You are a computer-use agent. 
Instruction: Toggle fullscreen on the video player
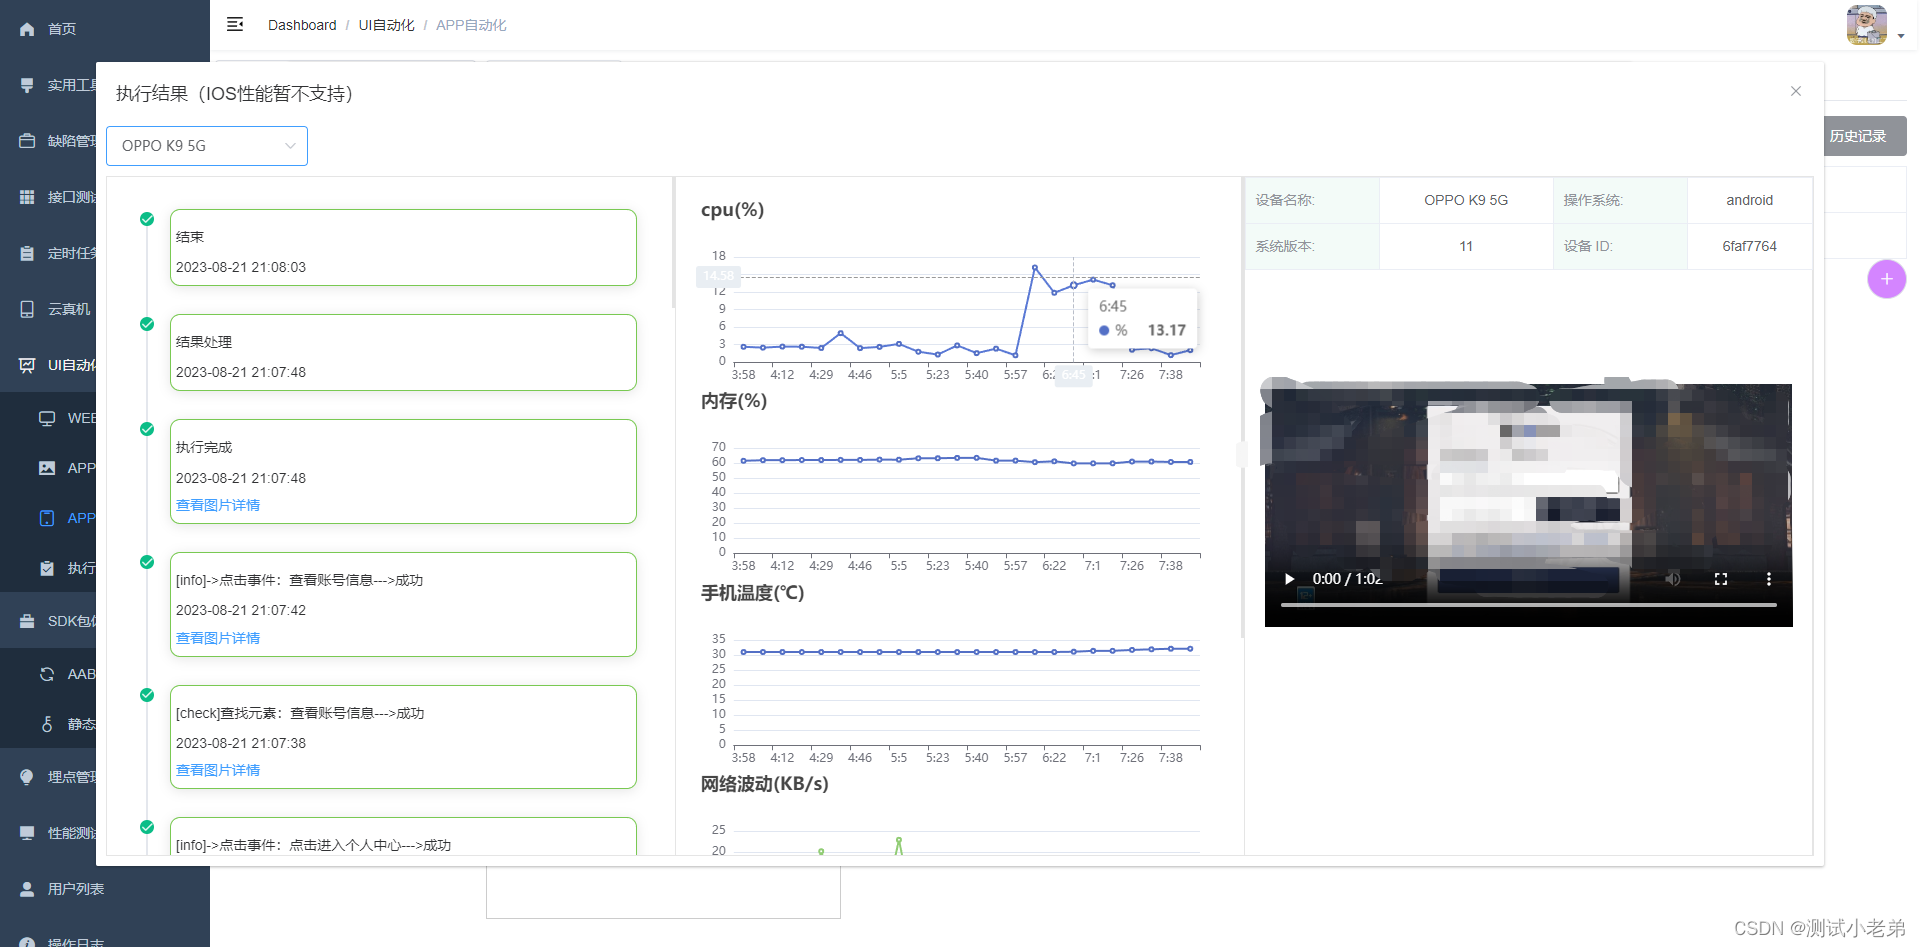[x=1721, y=578]
